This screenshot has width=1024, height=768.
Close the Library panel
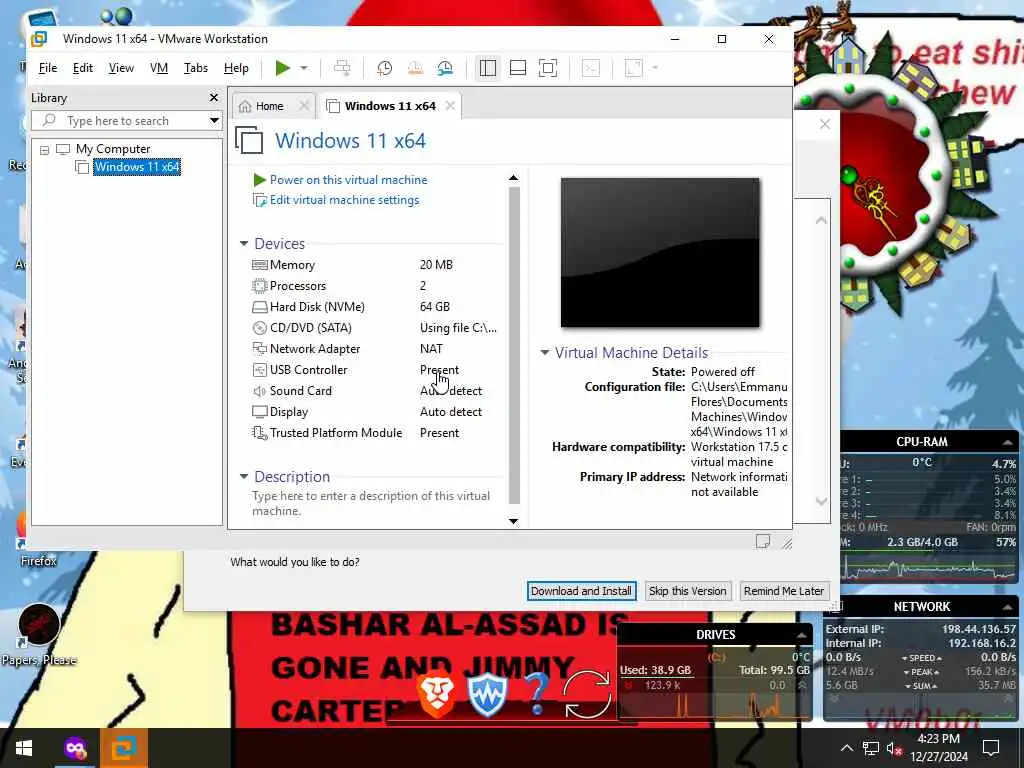tap(214, 97)
